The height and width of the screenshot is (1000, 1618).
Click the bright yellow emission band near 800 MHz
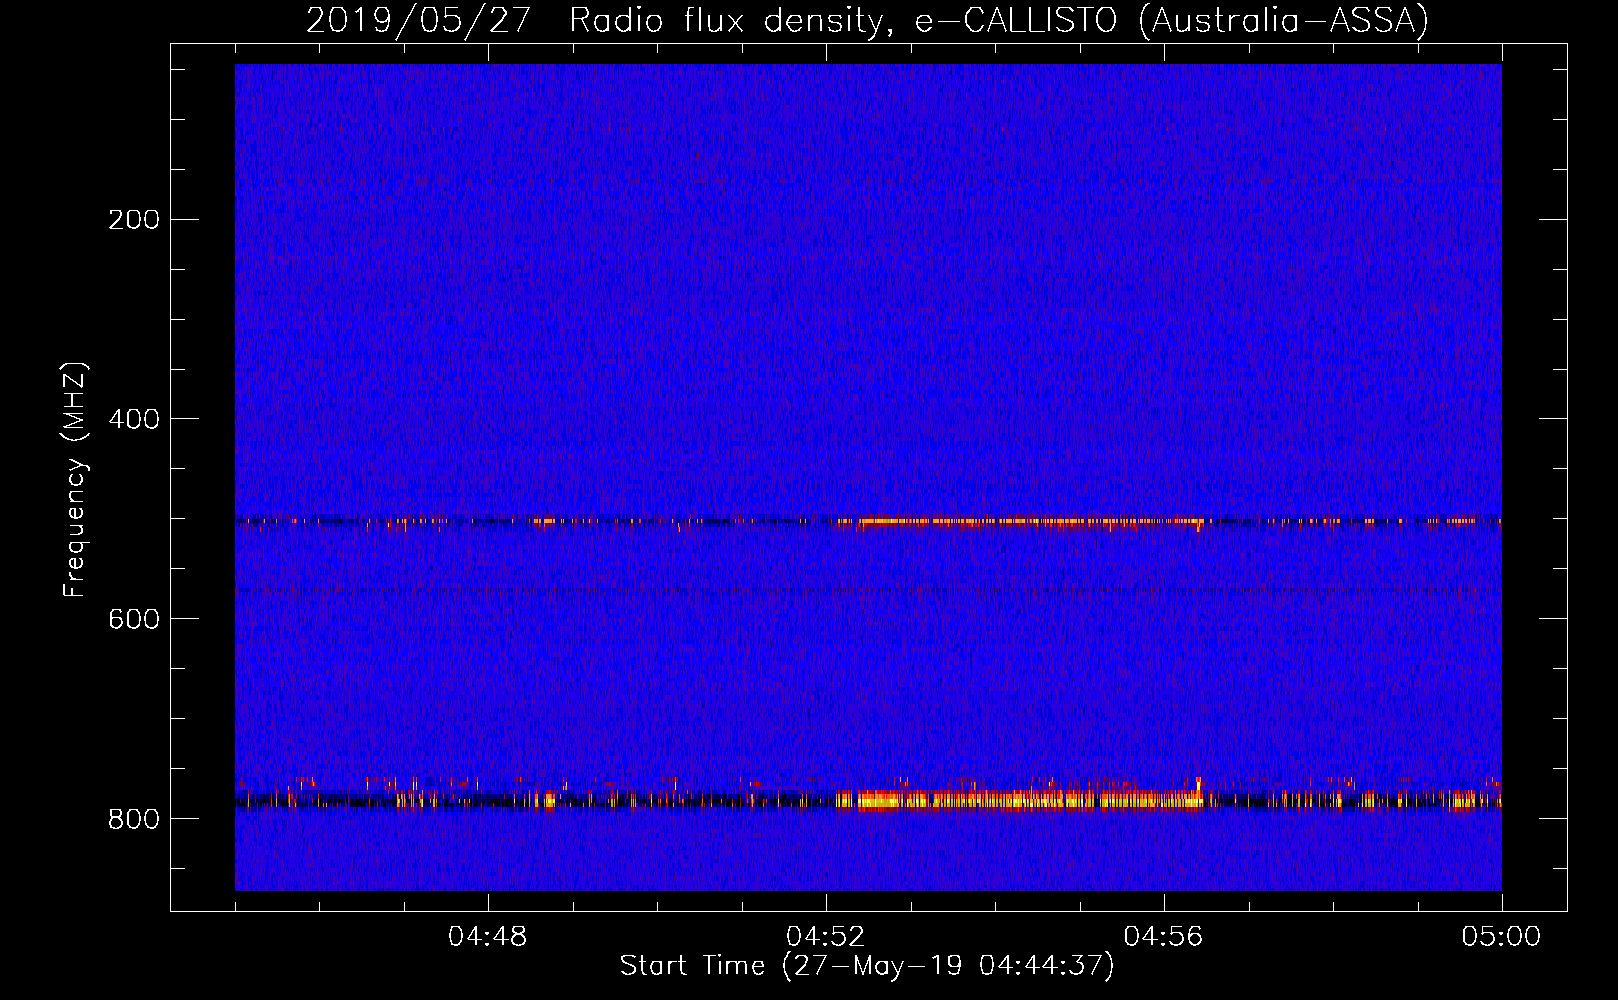coord(1020,799)
